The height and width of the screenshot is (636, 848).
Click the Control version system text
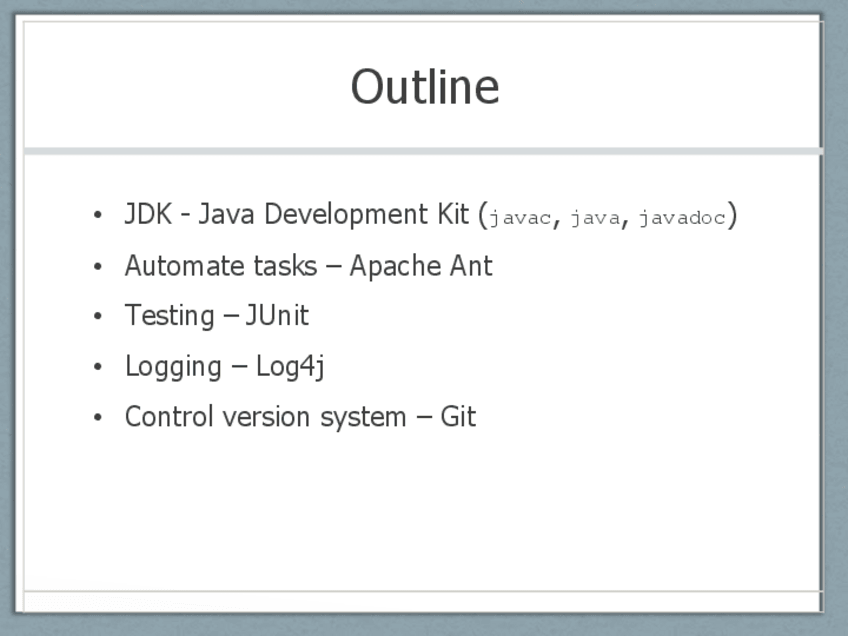coord(265,416)
